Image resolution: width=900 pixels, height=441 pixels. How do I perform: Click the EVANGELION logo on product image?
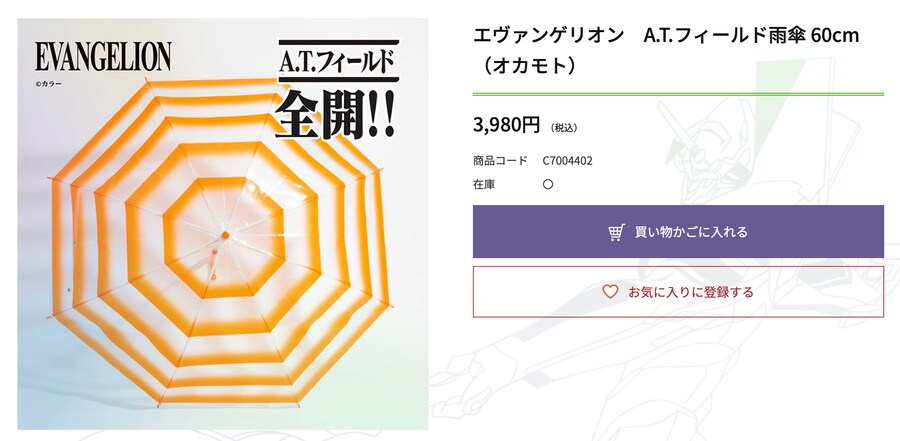click(103, 57)
